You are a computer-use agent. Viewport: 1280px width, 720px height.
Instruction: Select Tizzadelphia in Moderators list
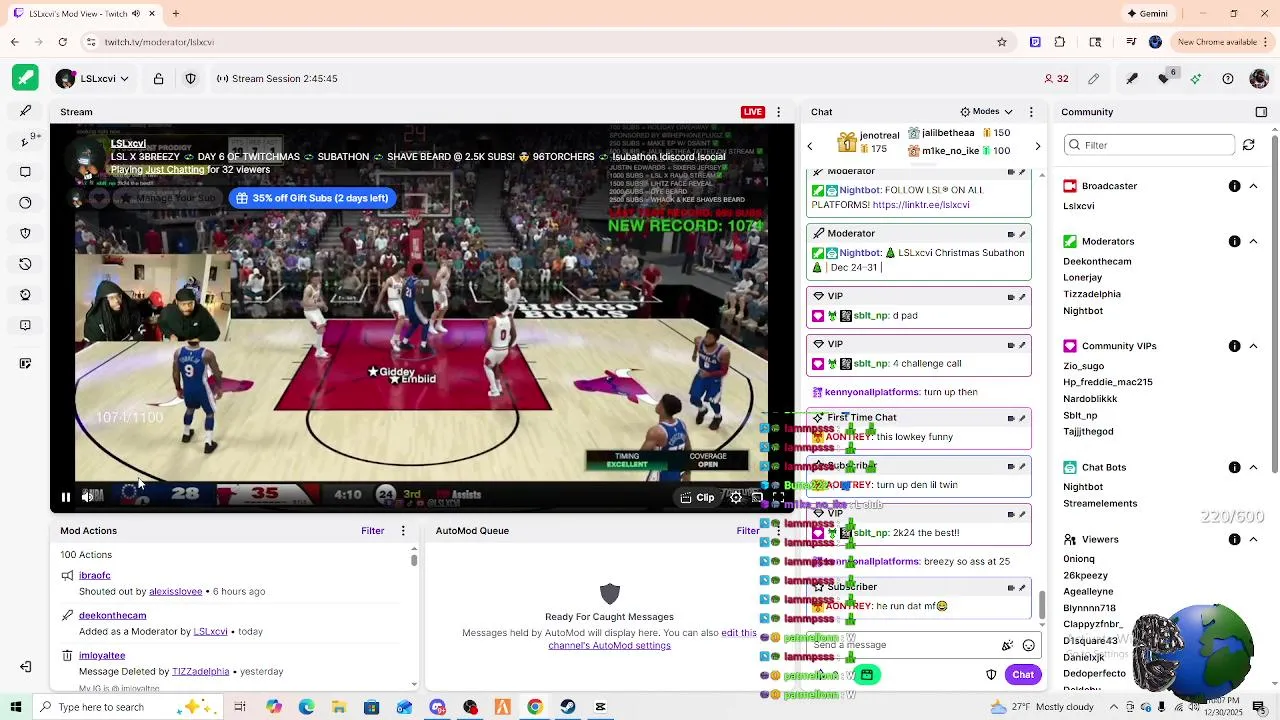coord(1091,294)
